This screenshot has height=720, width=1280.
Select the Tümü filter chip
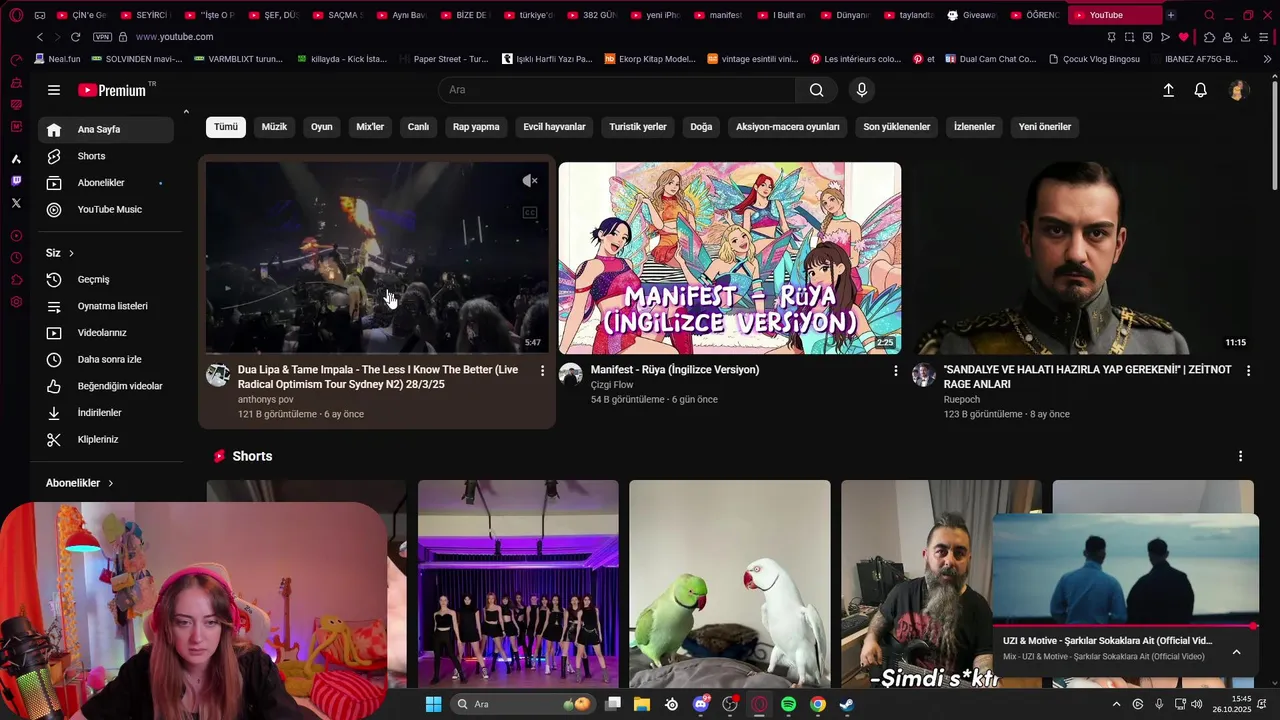coord(226,127)
